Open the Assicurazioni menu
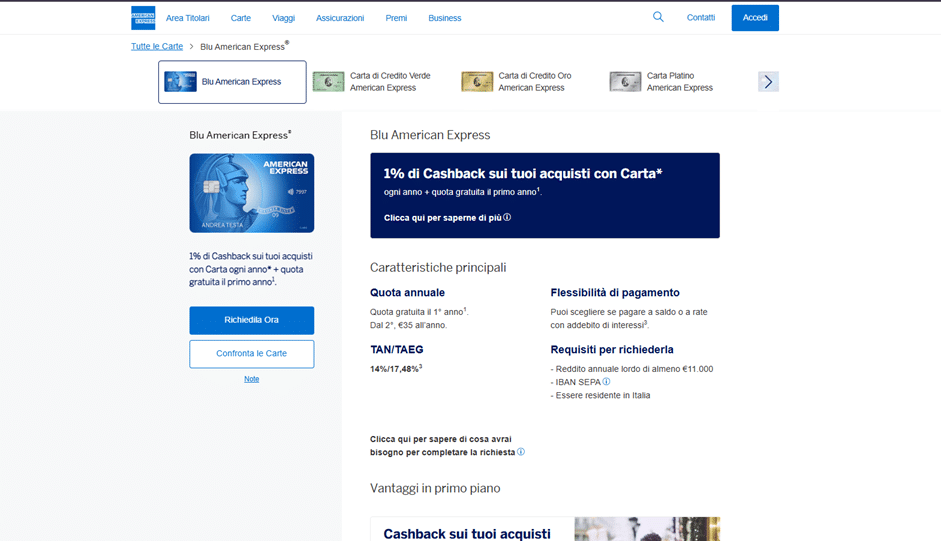This screenshot has height=541, width=941. [340, 18]
